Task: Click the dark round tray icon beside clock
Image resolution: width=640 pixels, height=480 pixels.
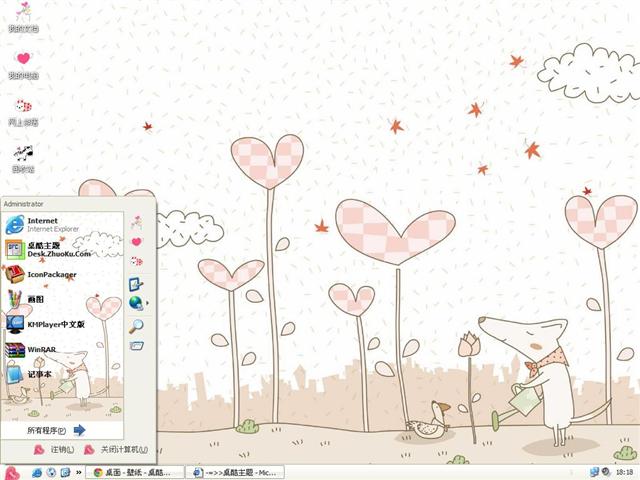Action: pyautogui.click(x=606, y=473)
